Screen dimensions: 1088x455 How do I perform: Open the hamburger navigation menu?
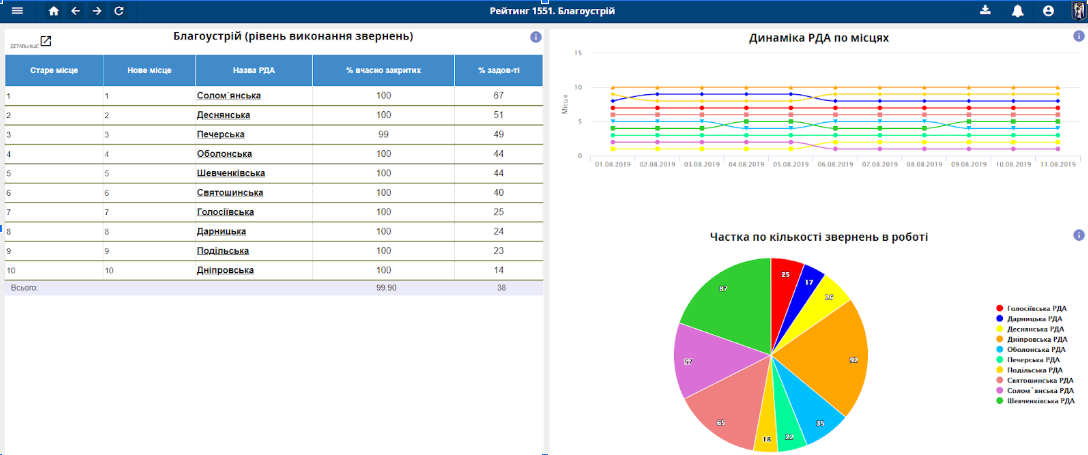[x=17, y=11]
